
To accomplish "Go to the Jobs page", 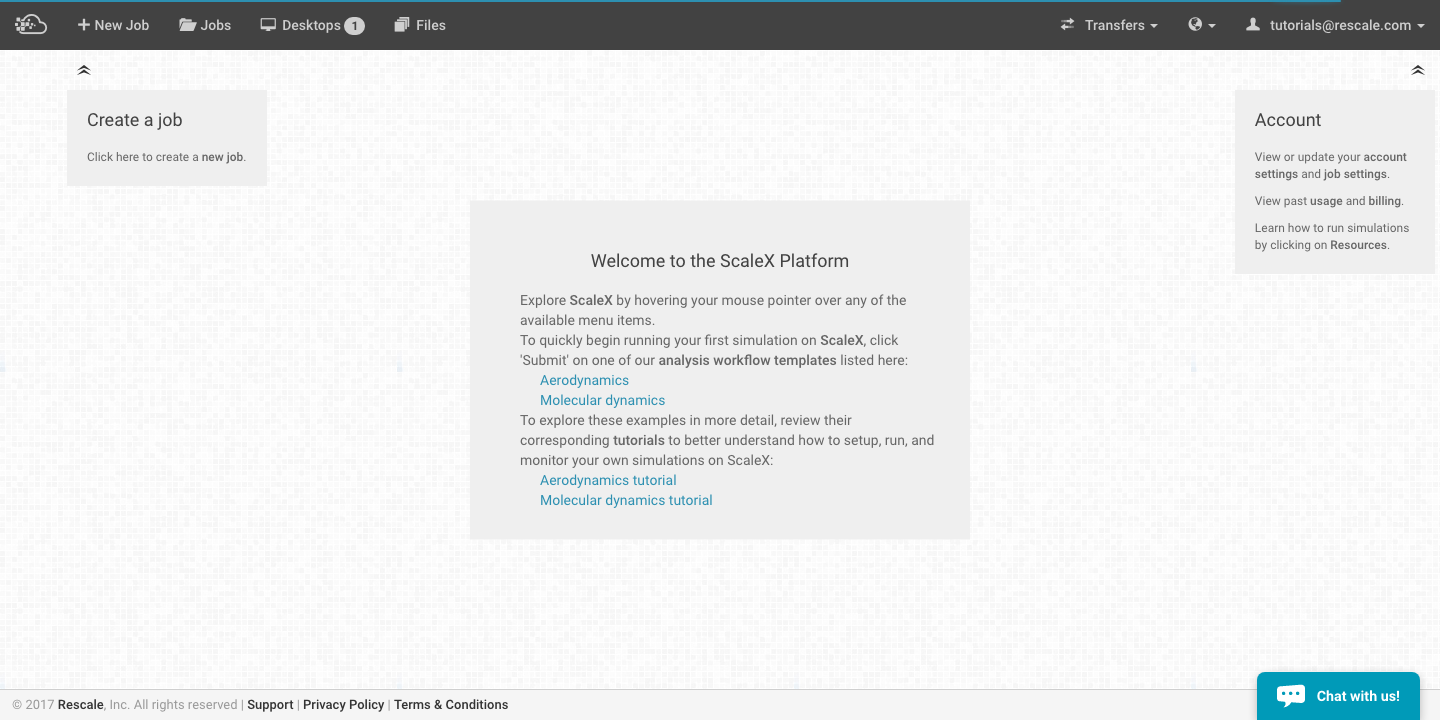I will click(205, 25).
